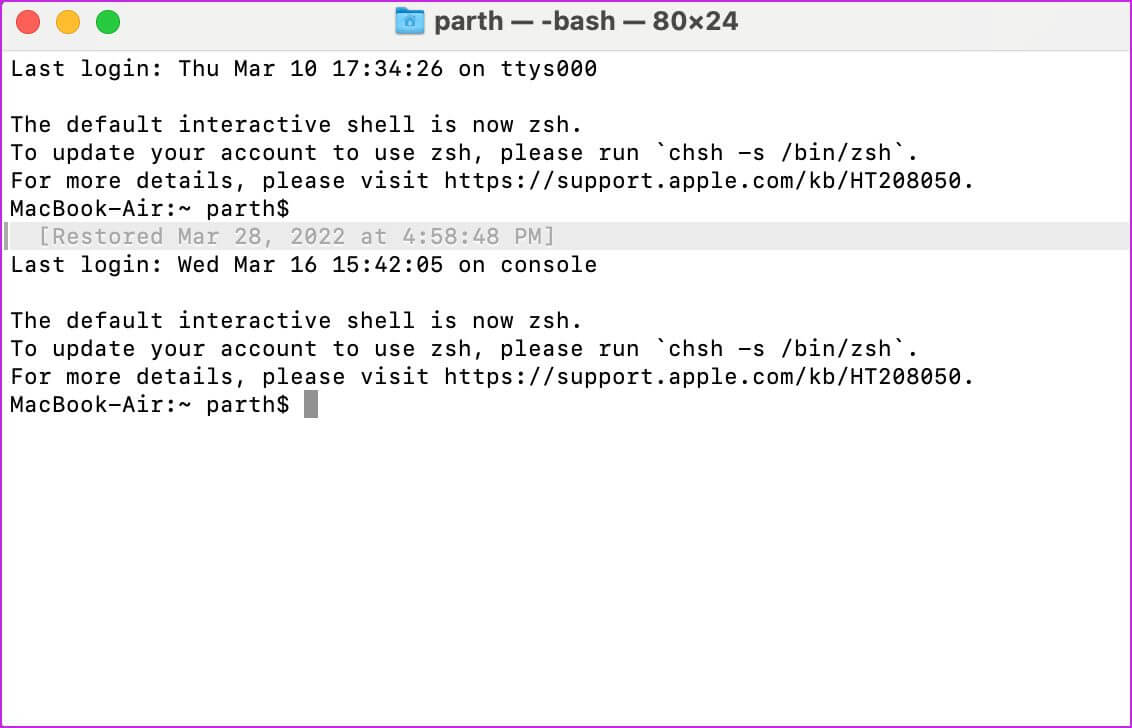This screenshot has width=1132, height=728.
Task: Open the second support.apple.com HT208050 link
Action: pyautogui.click(x=708, y=377)
